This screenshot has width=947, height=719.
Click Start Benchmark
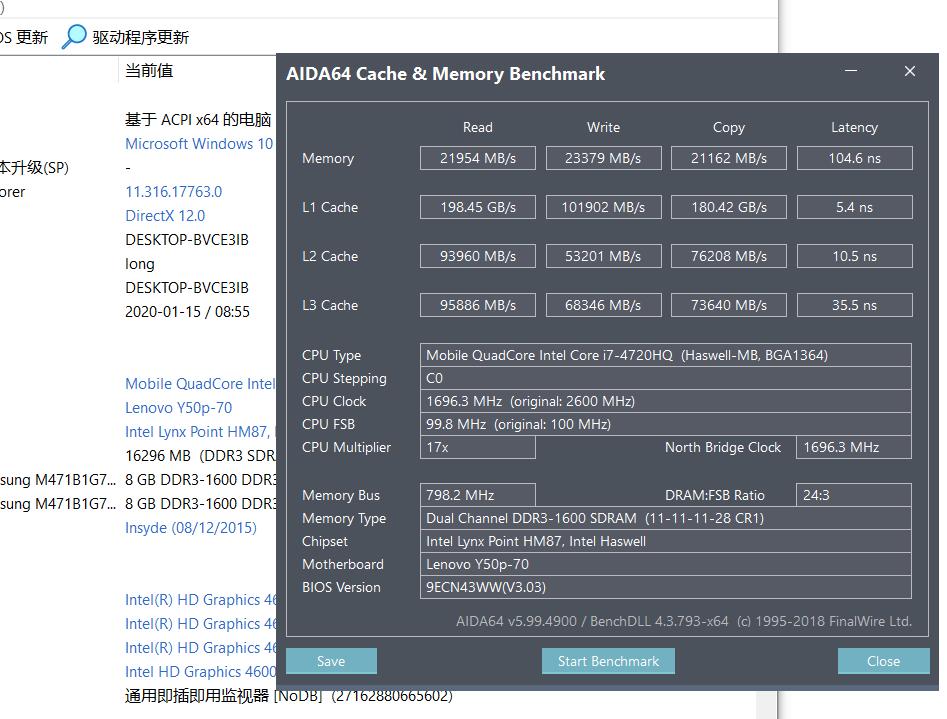608,661
